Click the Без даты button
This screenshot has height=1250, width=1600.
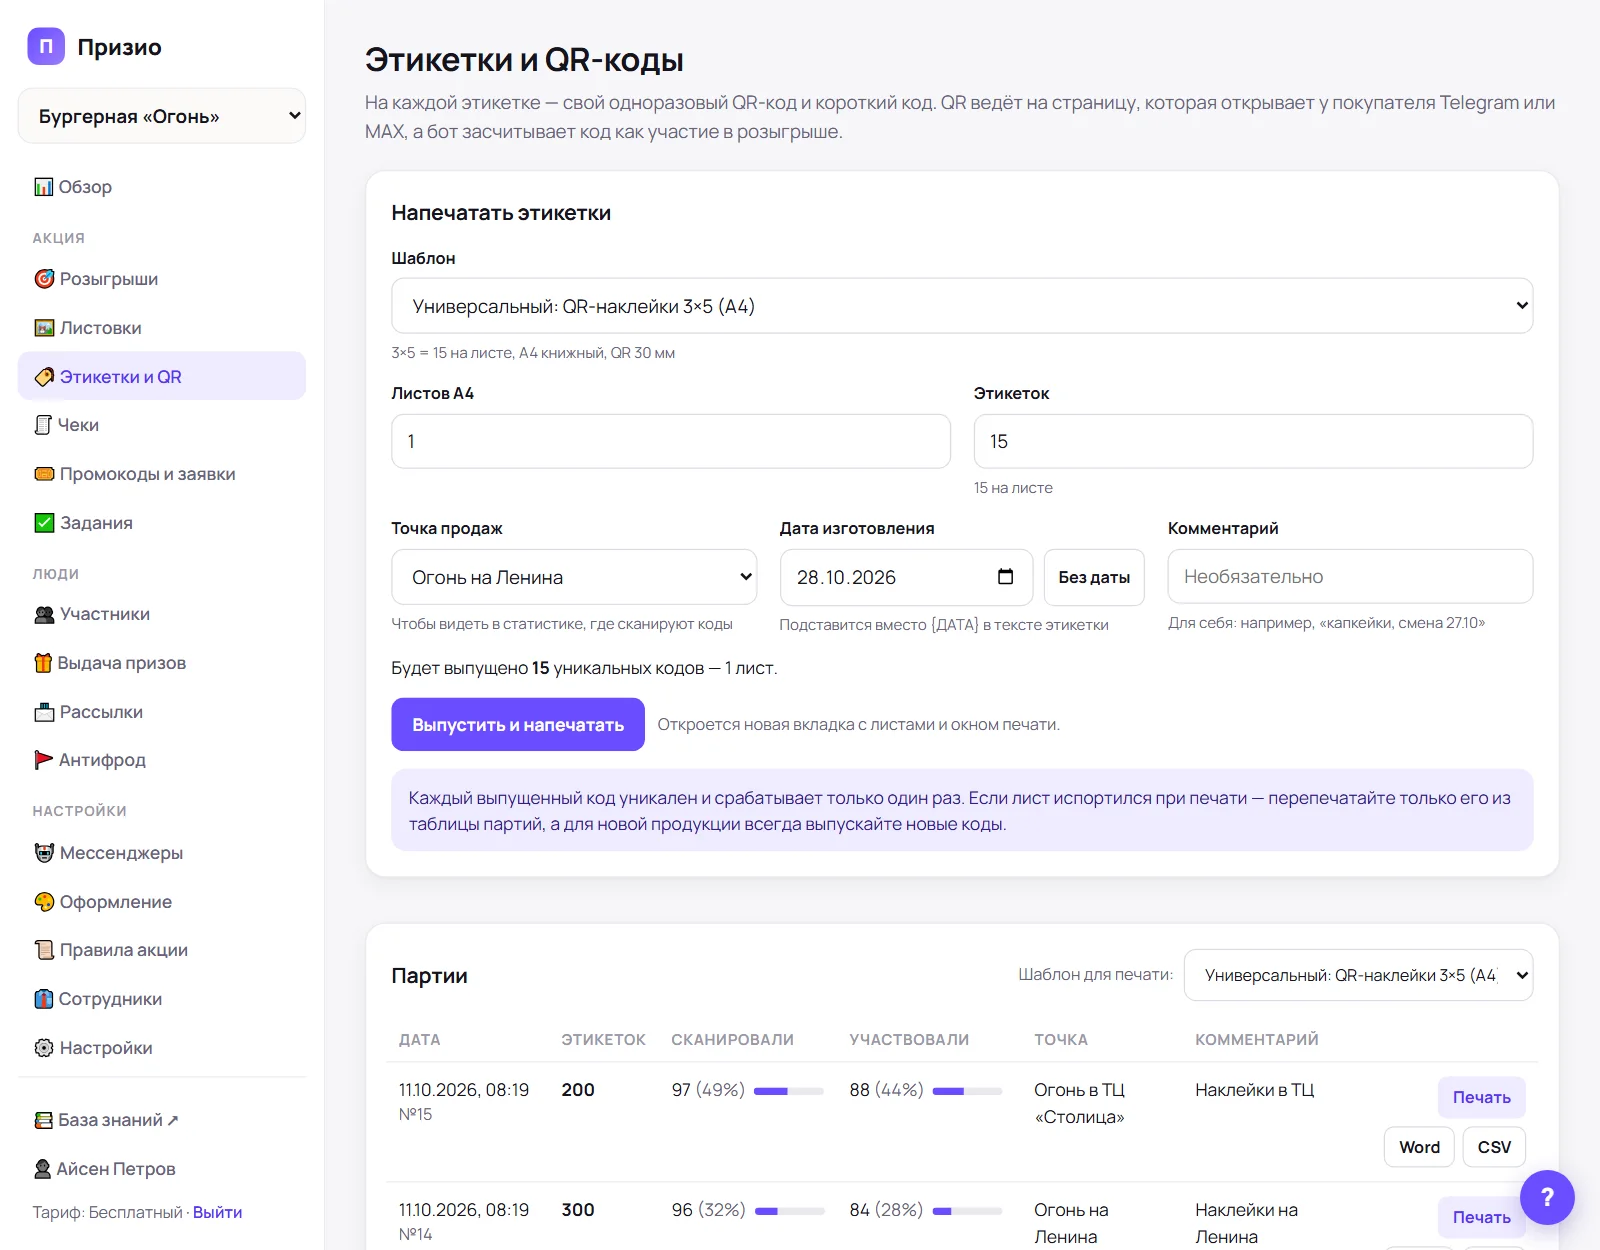coord(1094,577)
